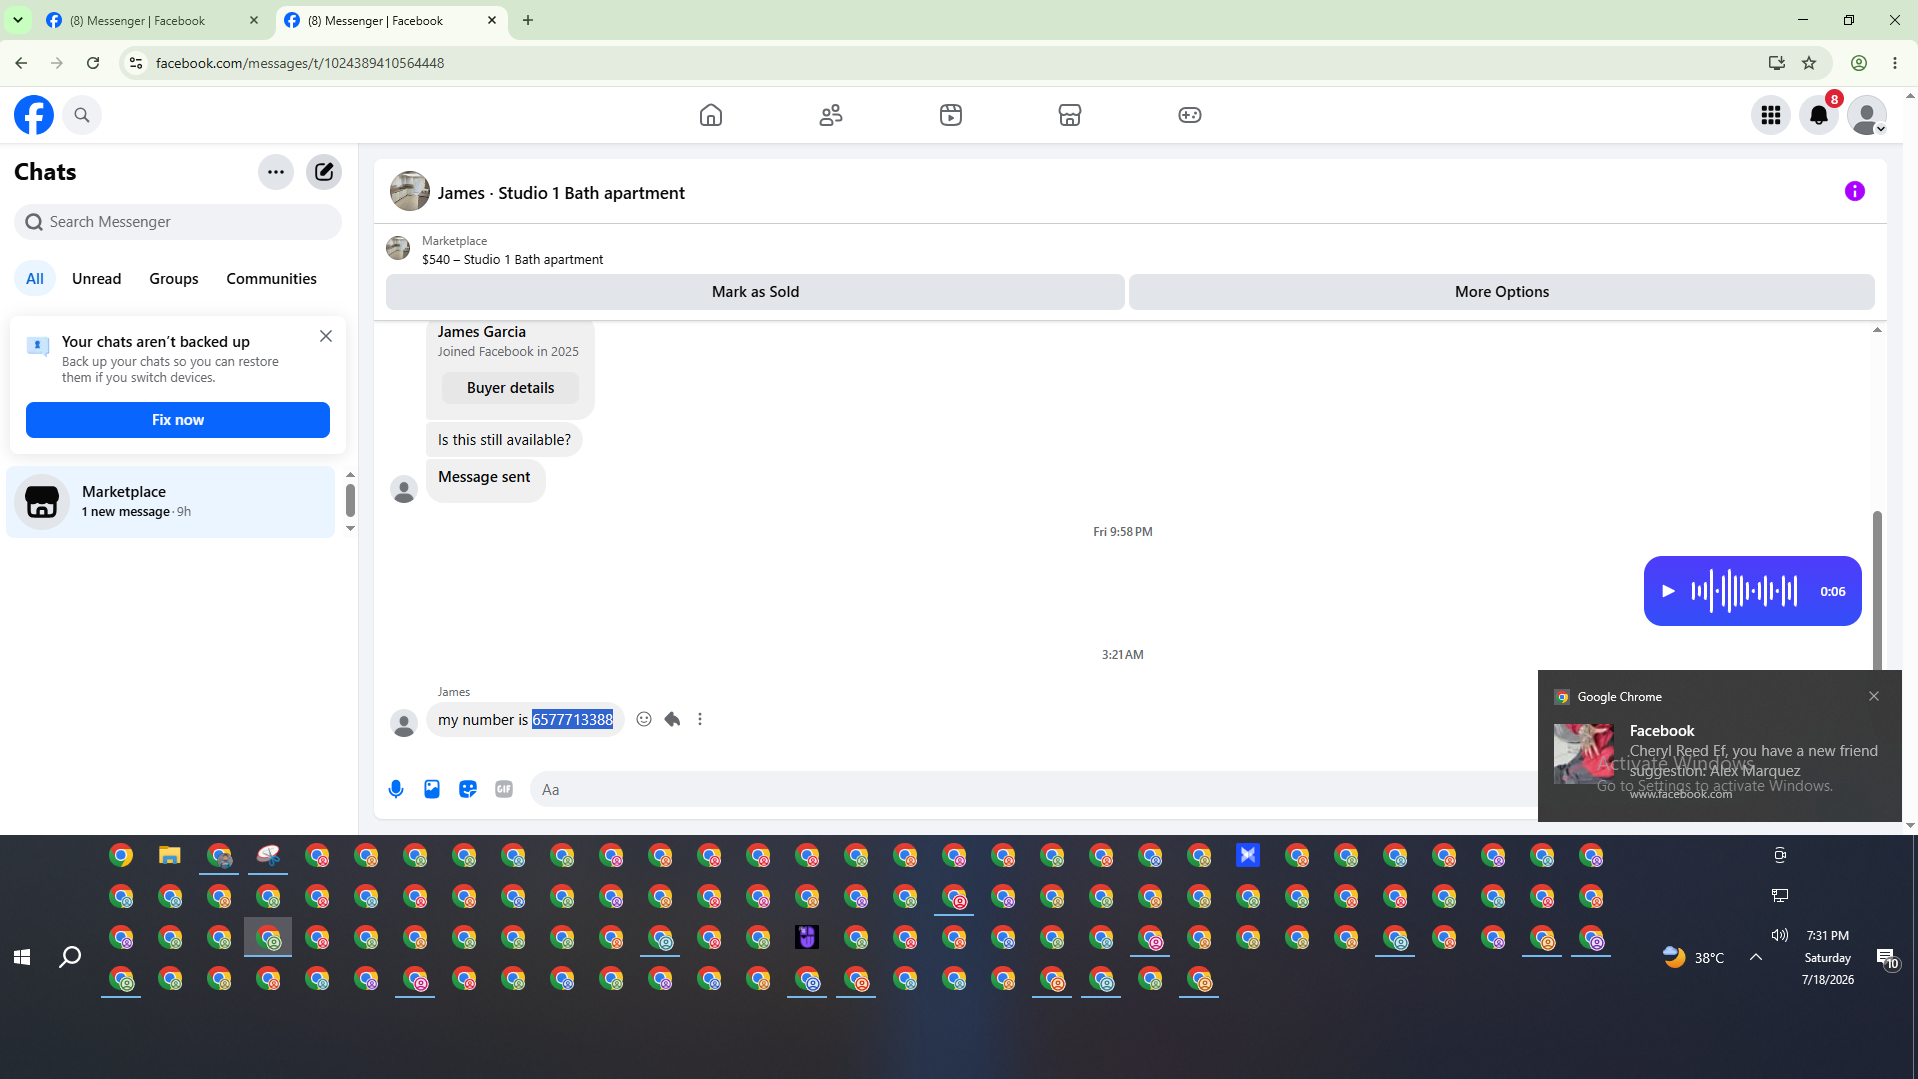Open the notifications bell
This screenshot has height=1079, width=1918.
[x=1819, y=115]
